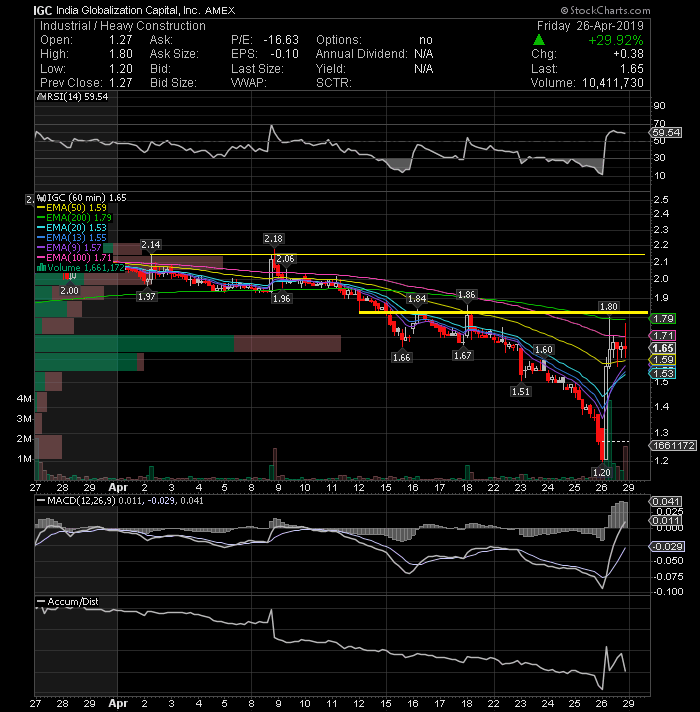Click the green up-arrow change indicator
700x712 pixels.
point(539,40)
